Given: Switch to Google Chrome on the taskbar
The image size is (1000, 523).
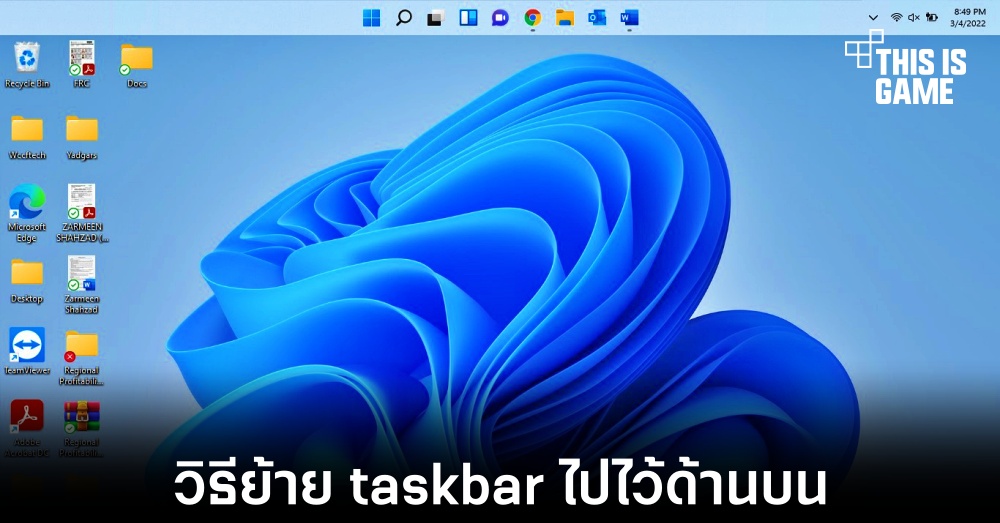Looking at the screenshot, I should pyautogui.click(x=533, y=18).
